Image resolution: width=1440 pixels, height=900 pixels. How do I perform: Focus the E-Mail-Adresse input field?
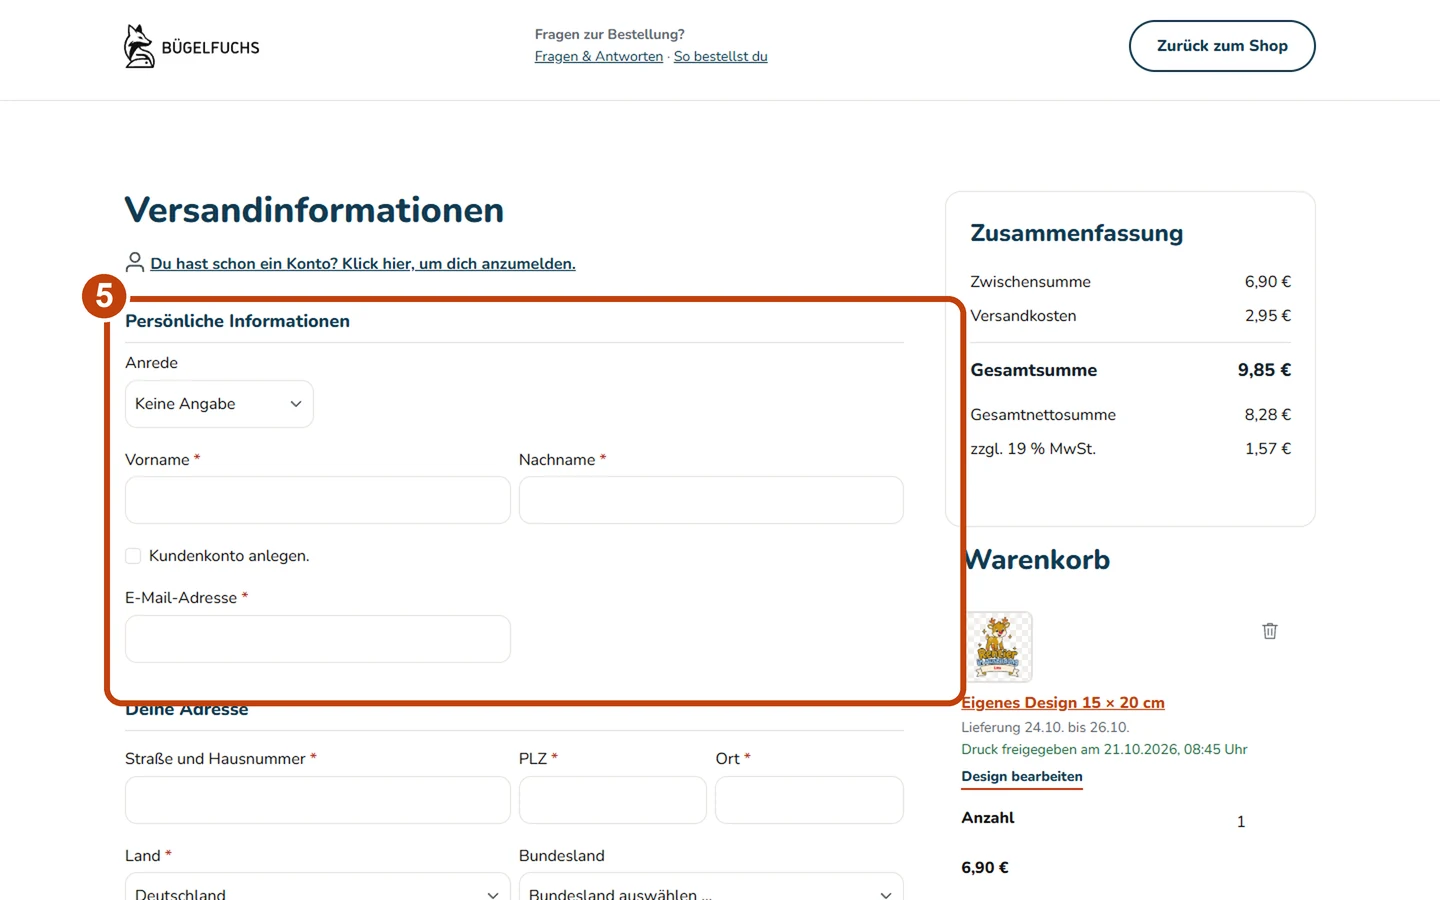[318, 639]
